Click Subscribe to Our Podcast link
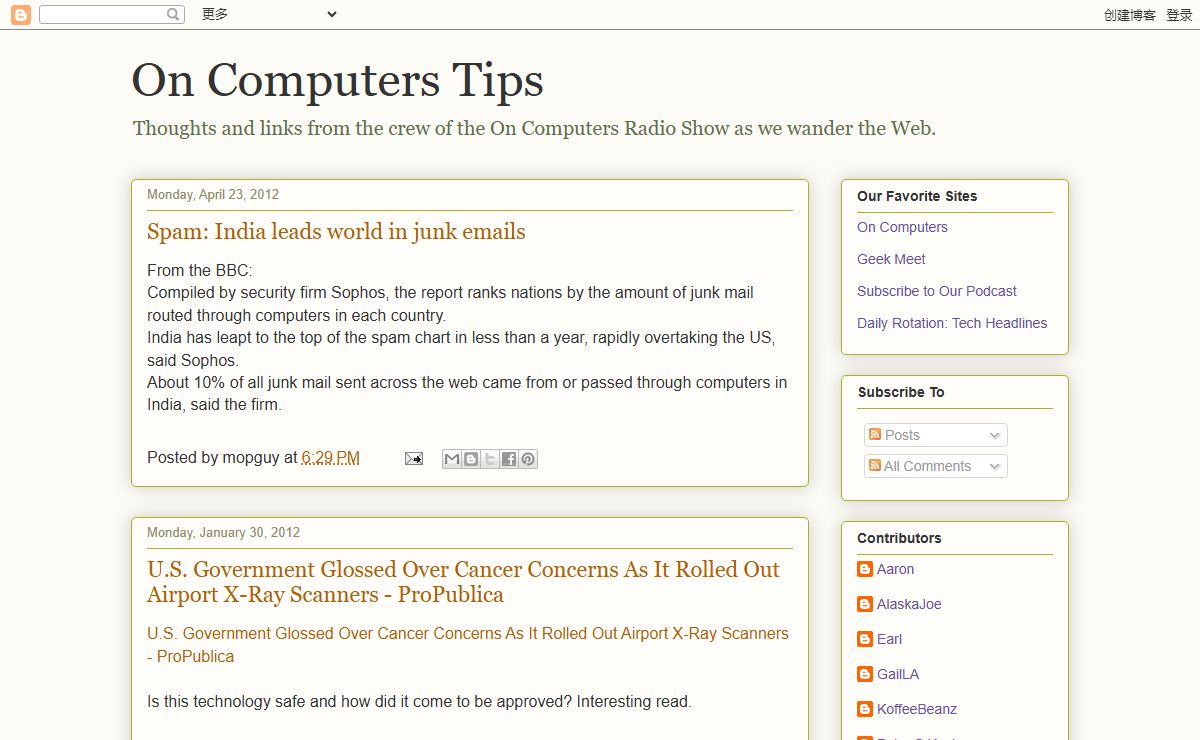Image resolution: width=1200 pixels, height=740 pixels. [937, 291]
